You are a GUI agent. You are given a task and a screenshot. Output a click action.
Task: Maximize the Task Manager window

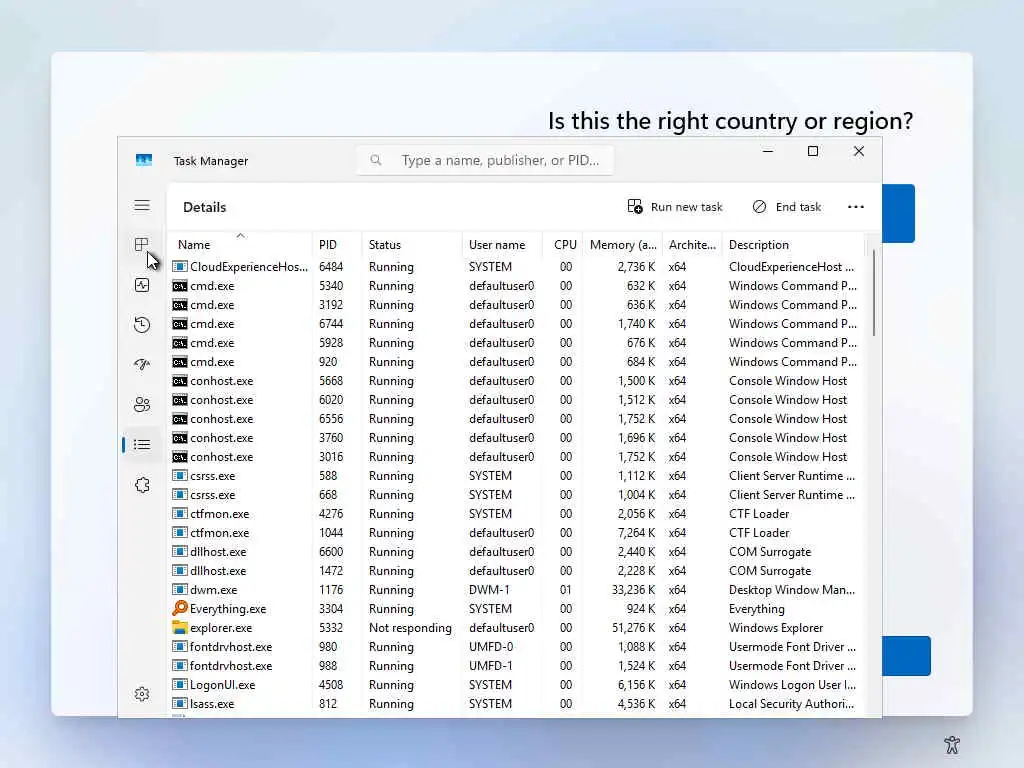pos(813,152)
